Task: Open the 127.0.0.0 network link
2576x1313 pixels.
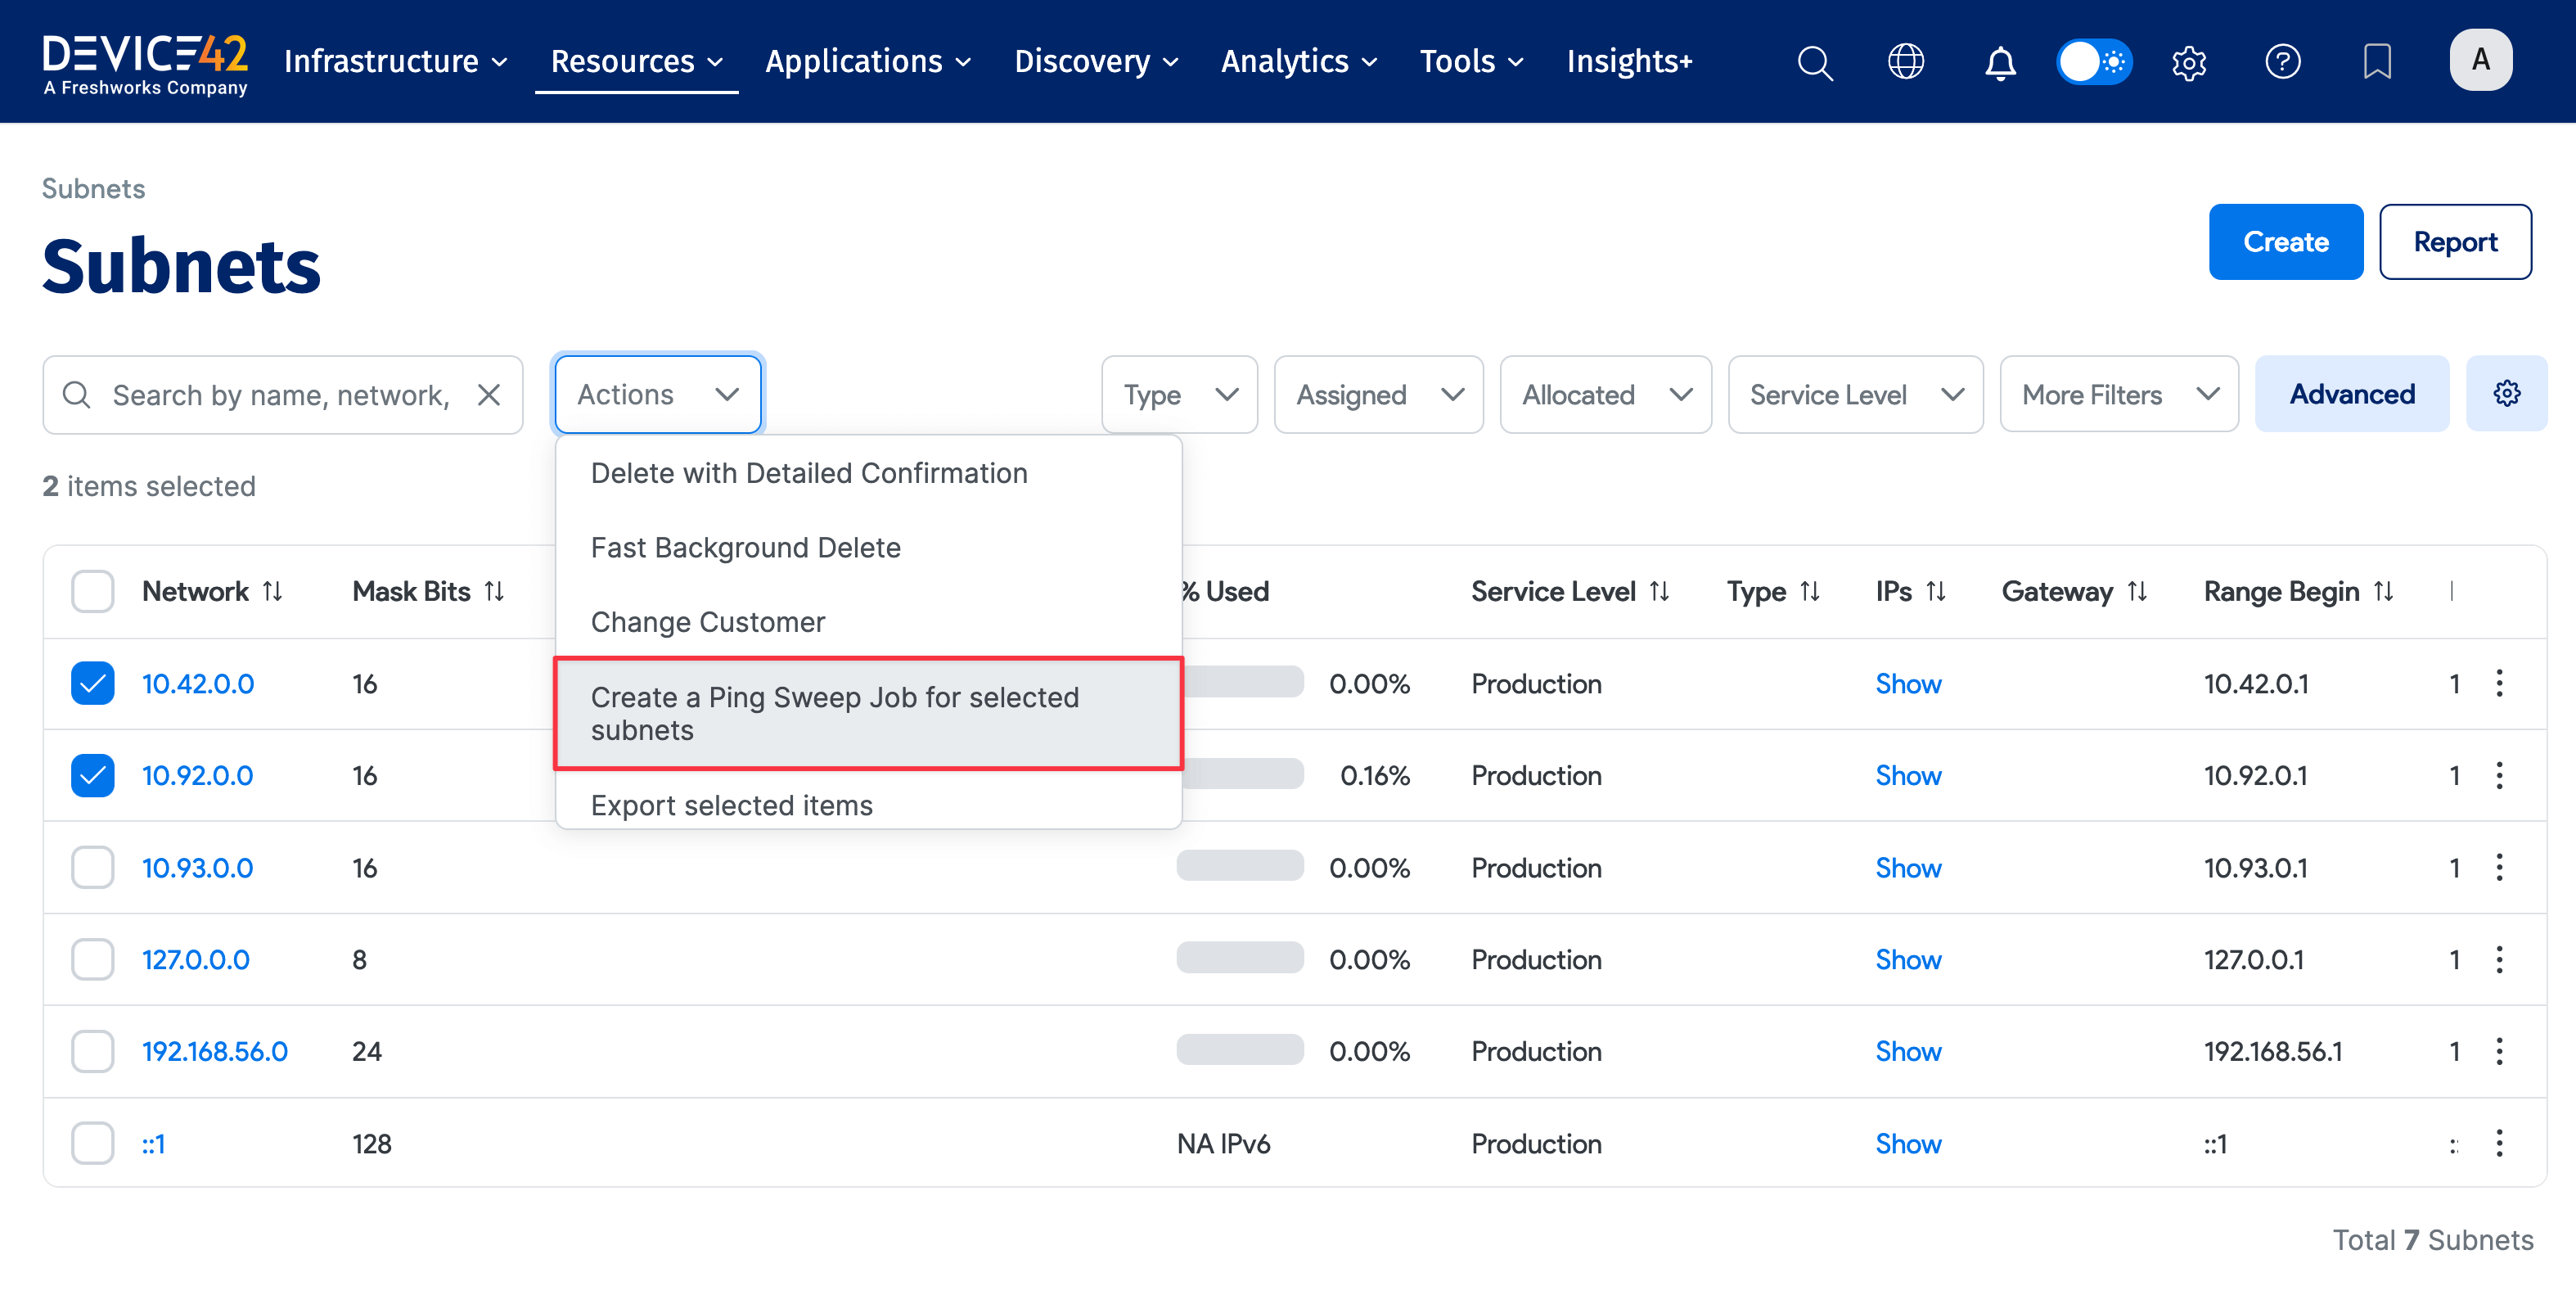Action: tap(196, 959)
